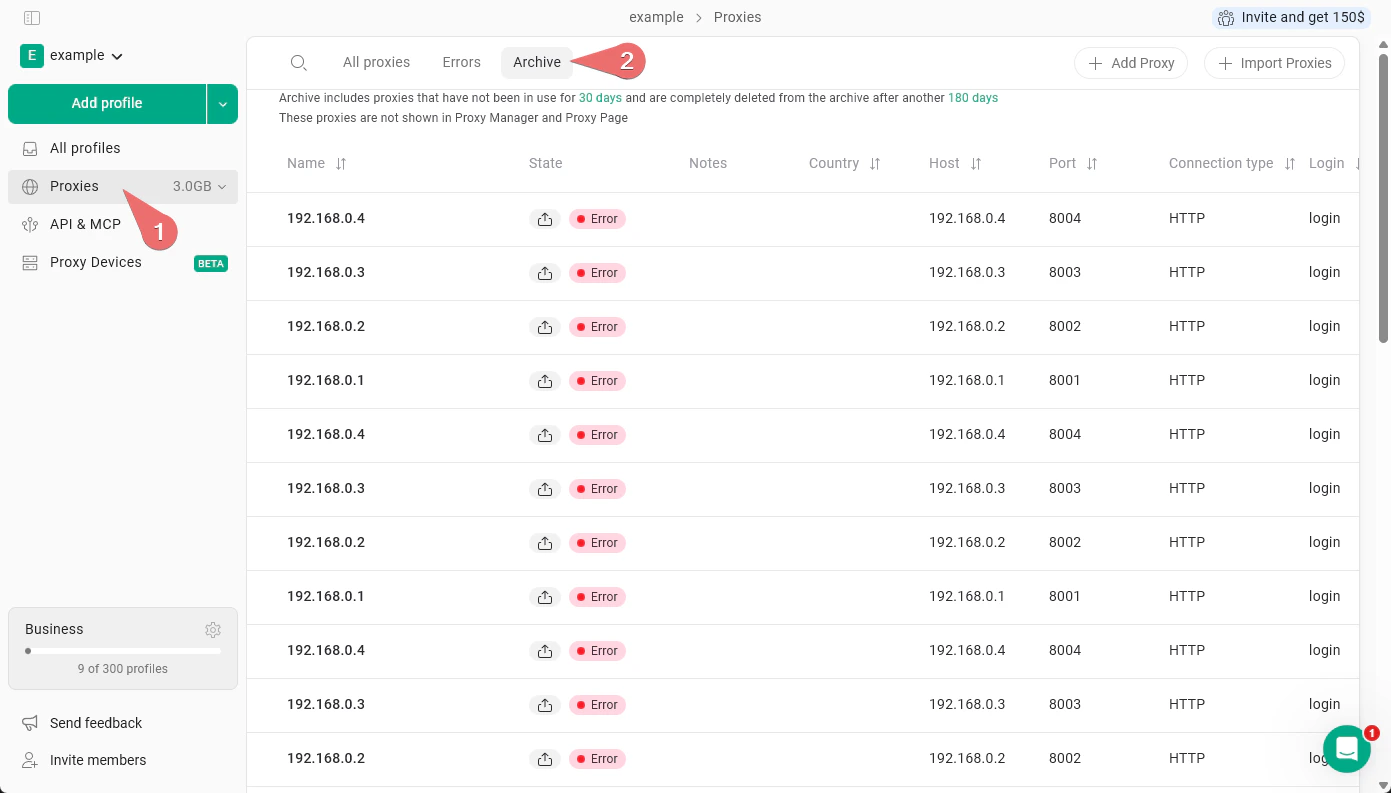Viewport: 1391px width, 793px height.
Task: Open the Proxies section
Action: point(74,186)
